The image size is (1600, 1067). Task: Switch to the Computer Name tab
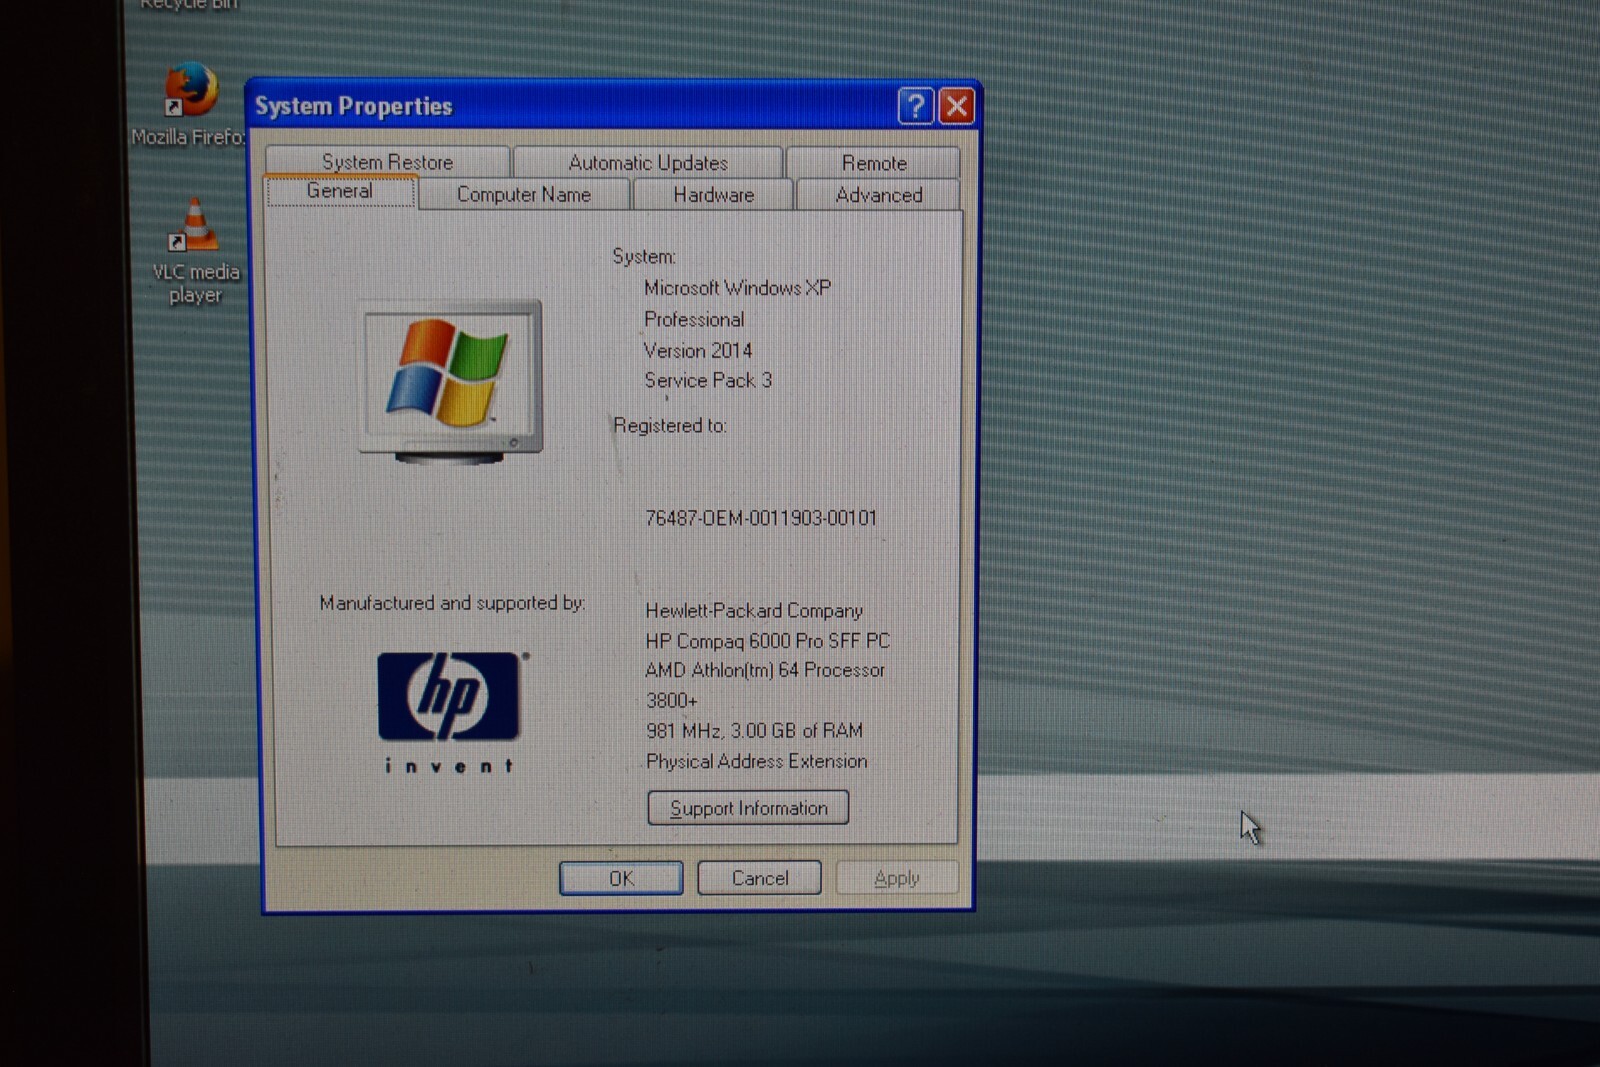click(524, 194)
